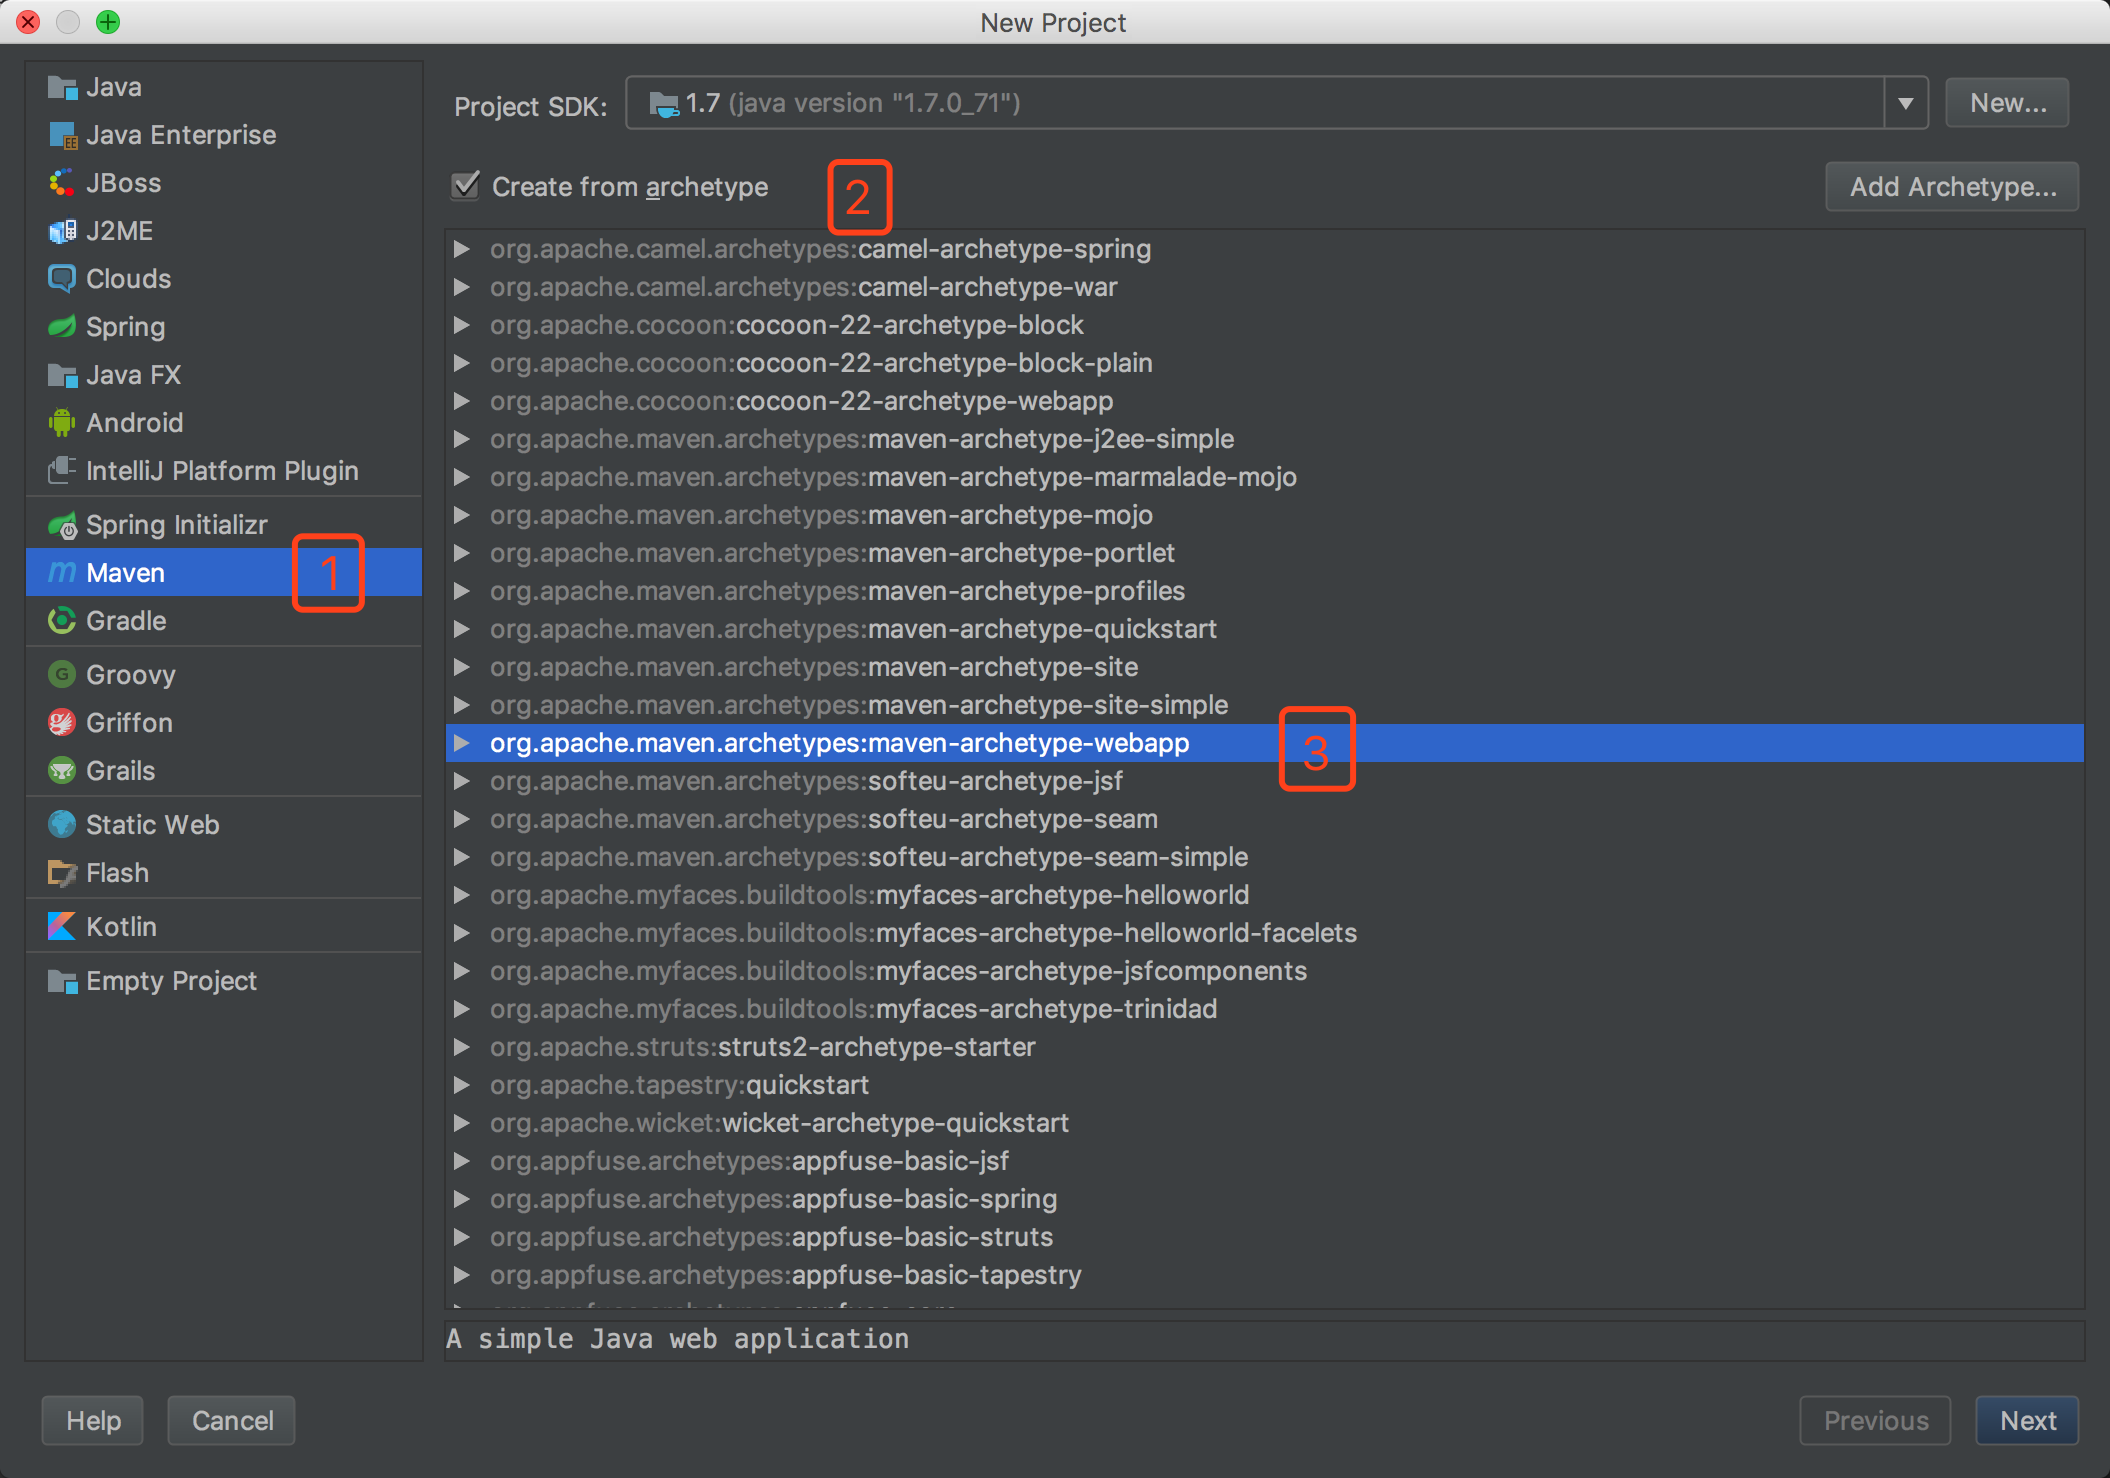Screen dimensions: 2110x1478
Task: Select the Gradle icon
Action: point(62,621)
